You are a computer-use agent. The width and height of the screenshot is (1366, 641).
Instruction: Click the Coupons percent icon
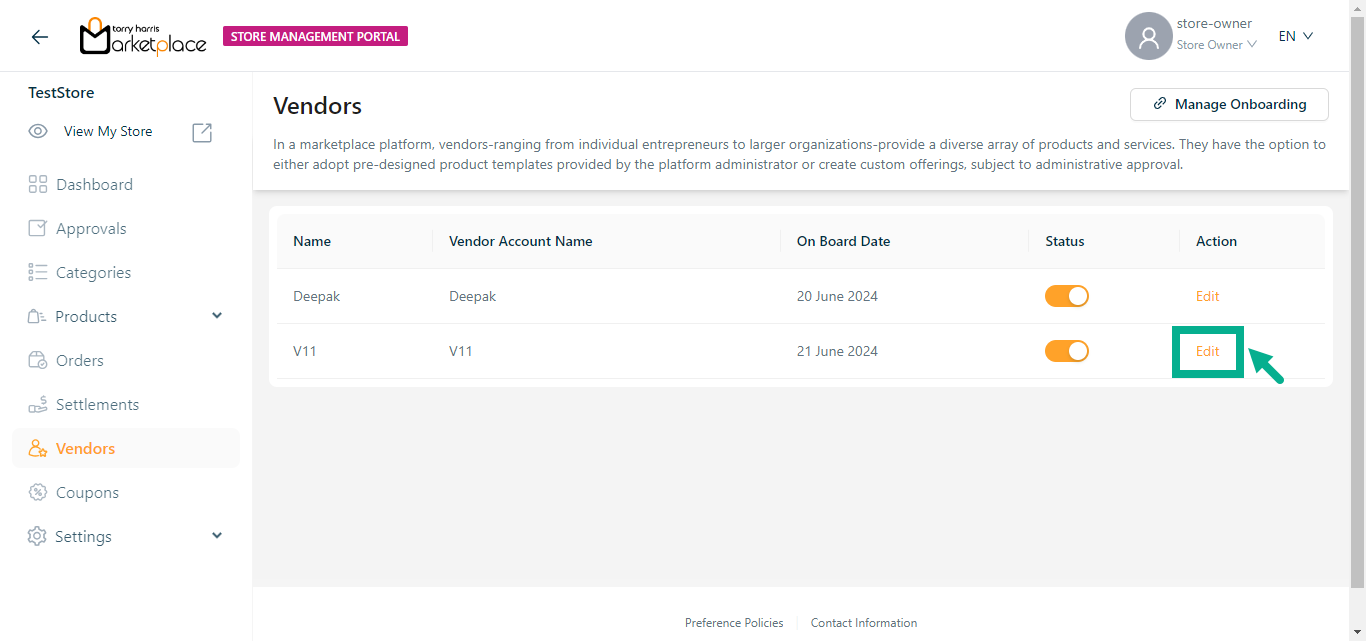point(38,493)
